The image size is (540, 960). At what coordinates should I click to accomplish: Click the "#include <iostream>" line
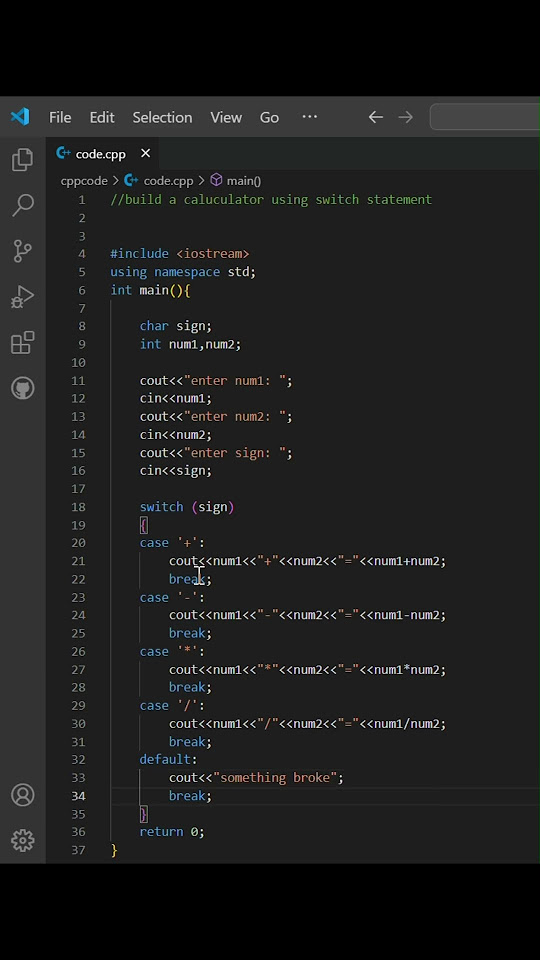tap(179, 253)
